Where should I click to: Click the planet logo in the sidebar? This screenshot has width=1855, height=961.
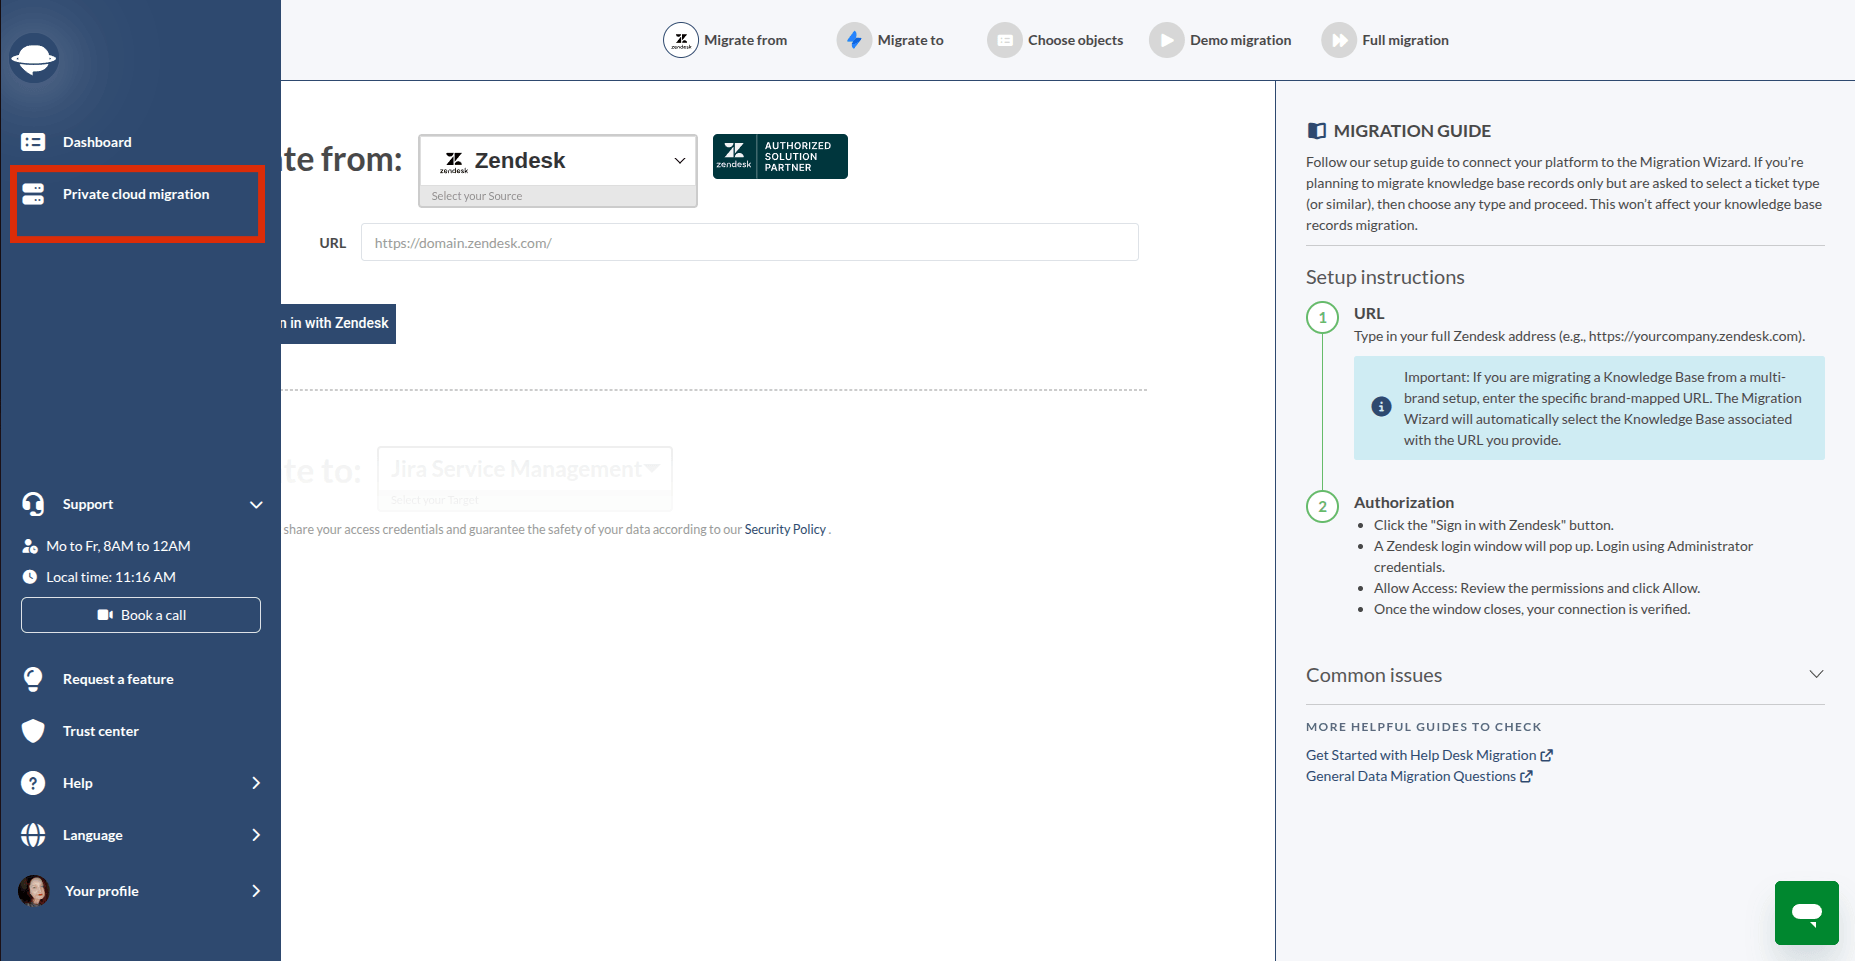pyautogui.click(x=34, y=59)
